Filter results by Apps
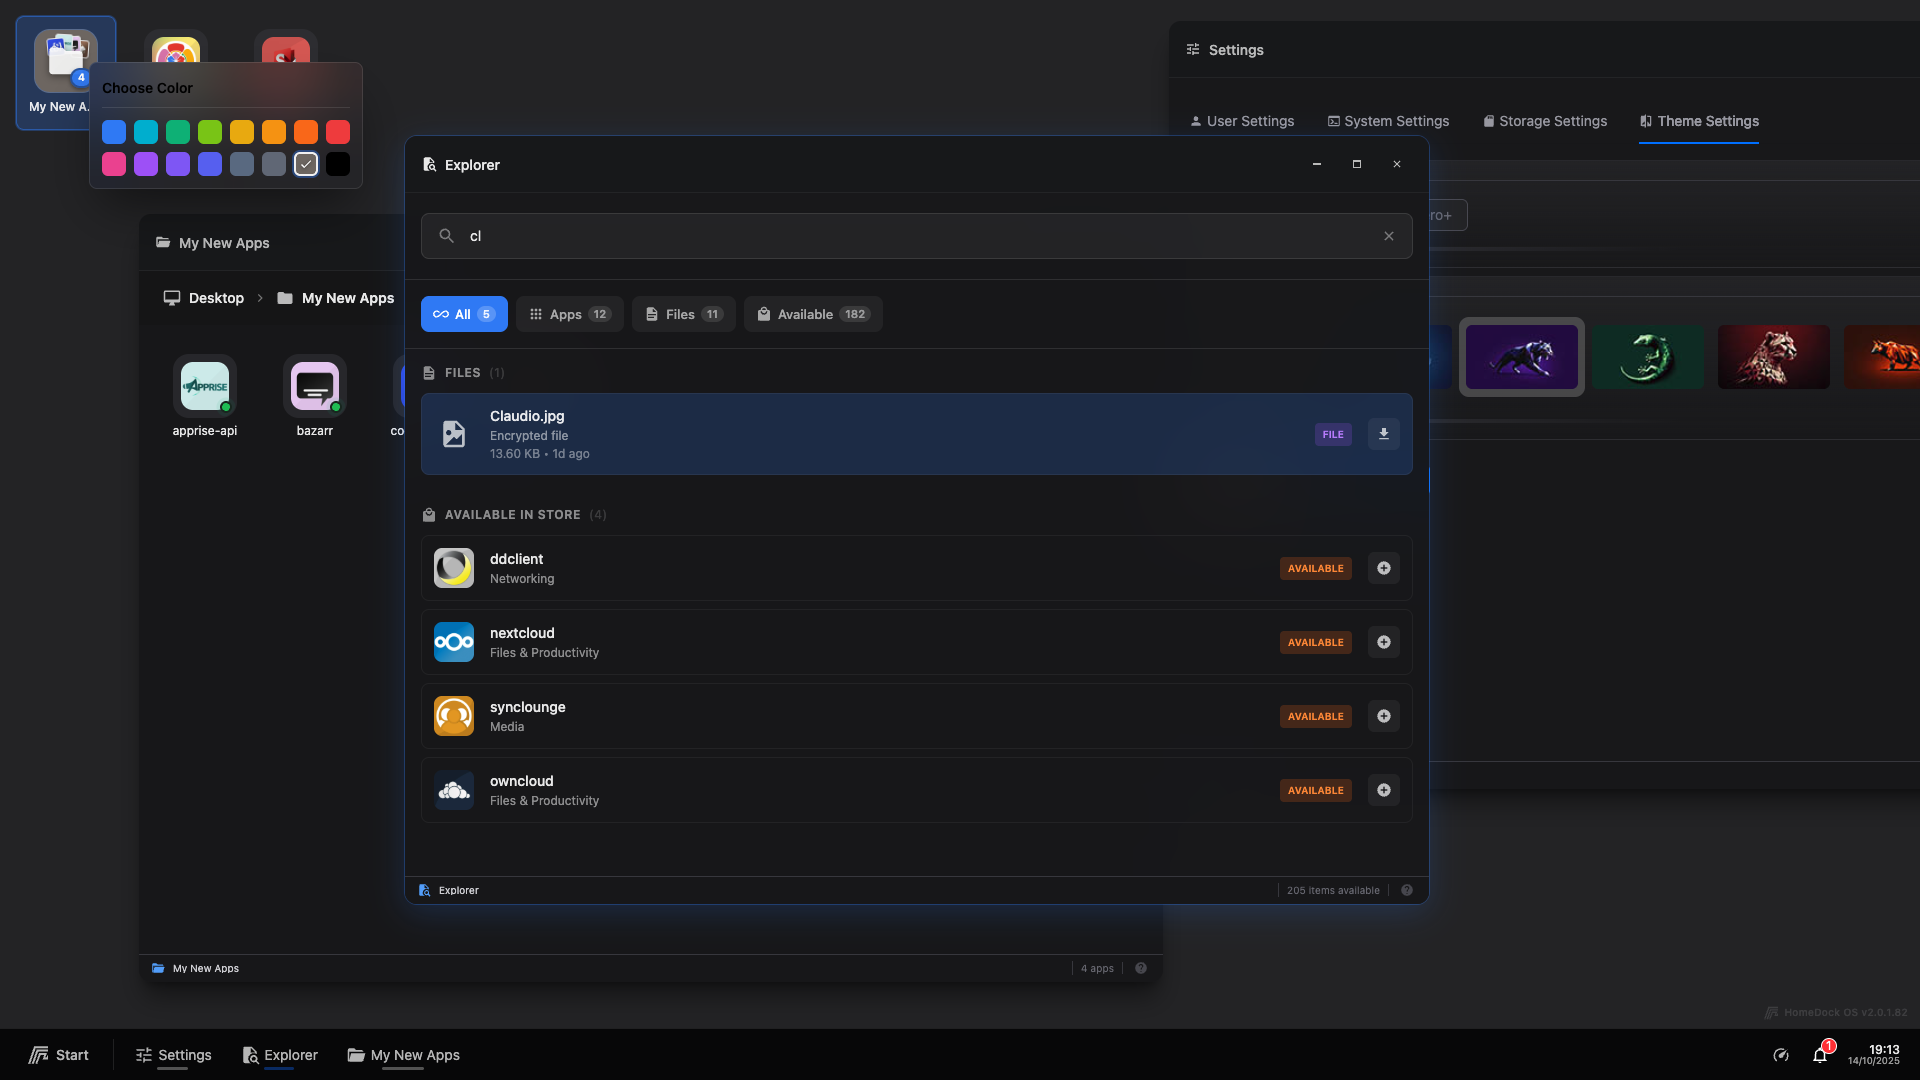Screen dimensions: 1920x1080 pyautogui.click(x=570, y=314)
